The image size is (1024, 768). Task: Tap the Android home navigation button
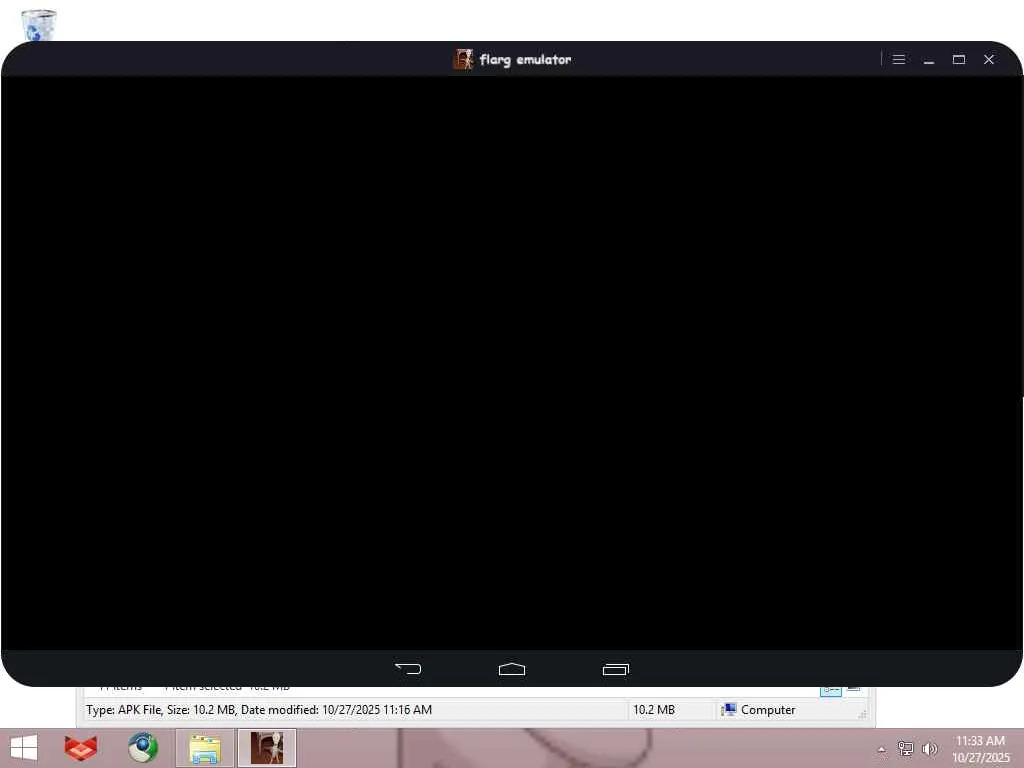coord(511,669)
